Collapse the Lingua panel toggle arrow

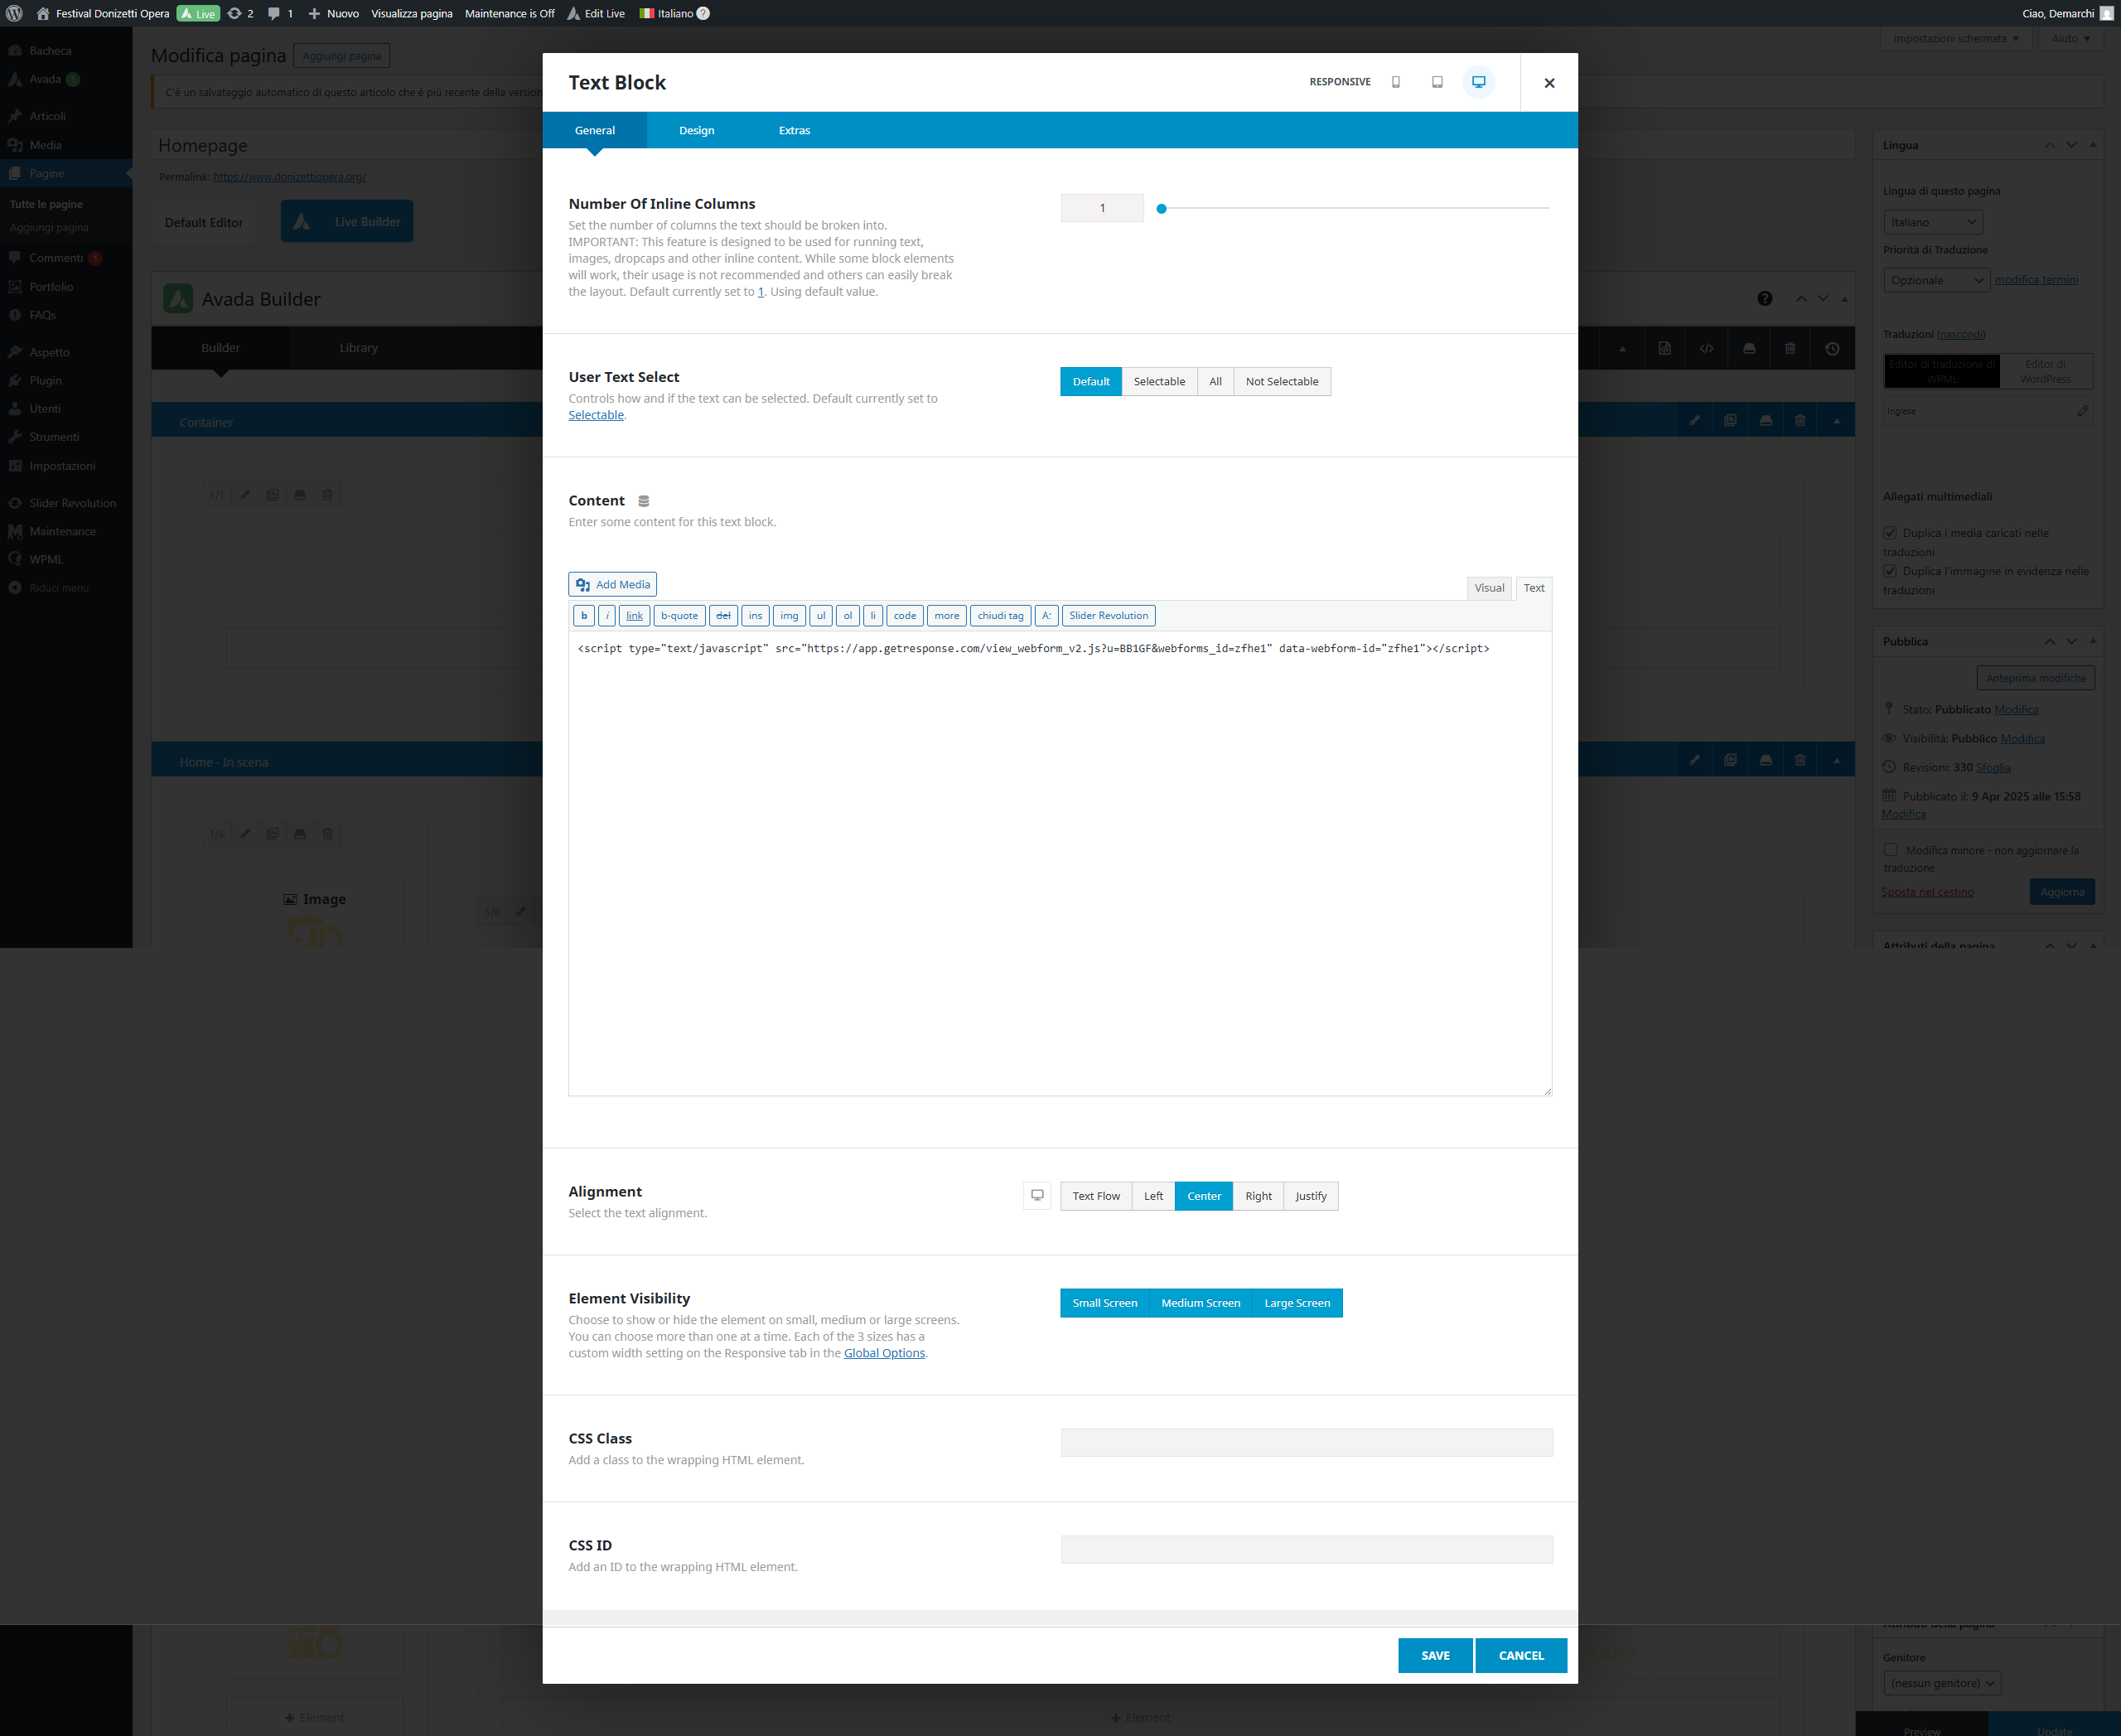pyautogui.click(x=2093, y=145)
